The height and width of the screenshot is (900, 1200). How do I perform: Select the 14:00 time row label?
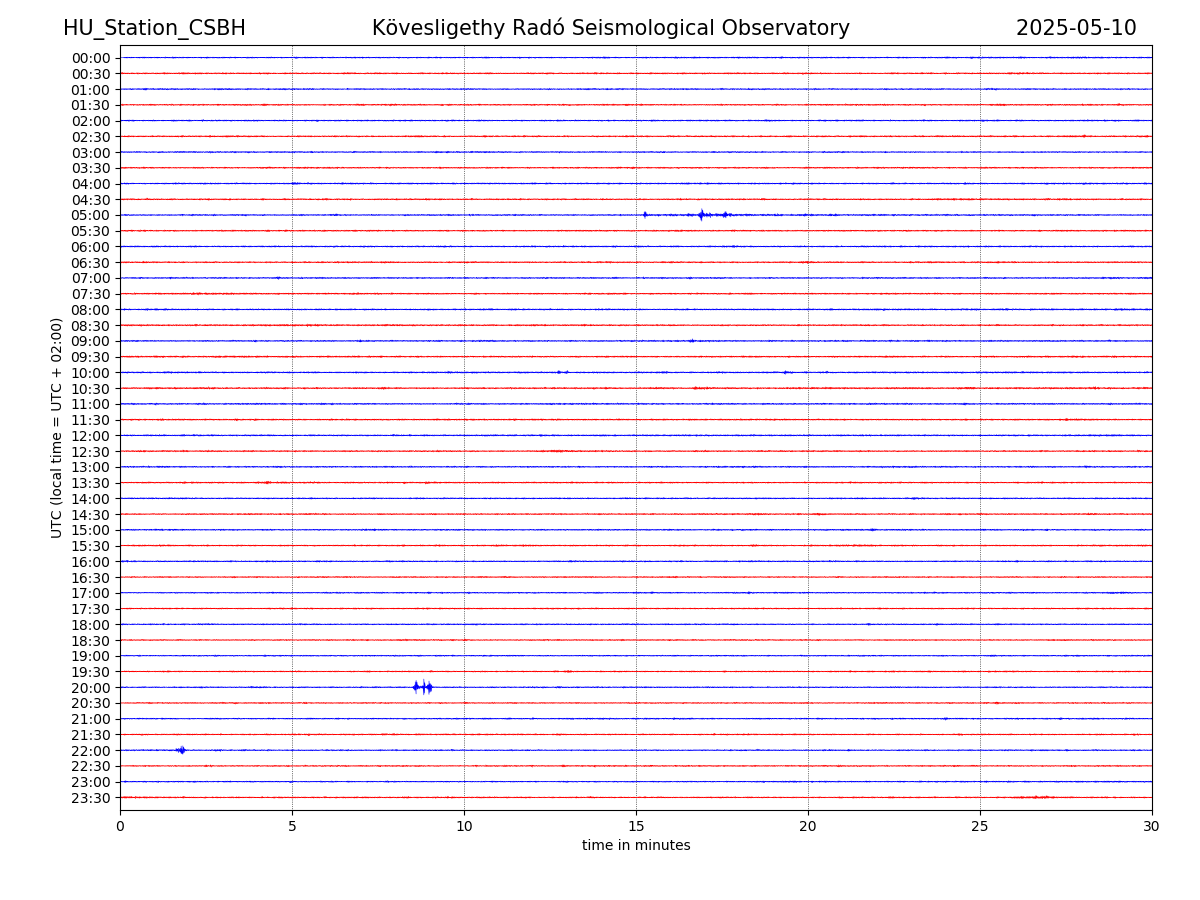[91, 499]
